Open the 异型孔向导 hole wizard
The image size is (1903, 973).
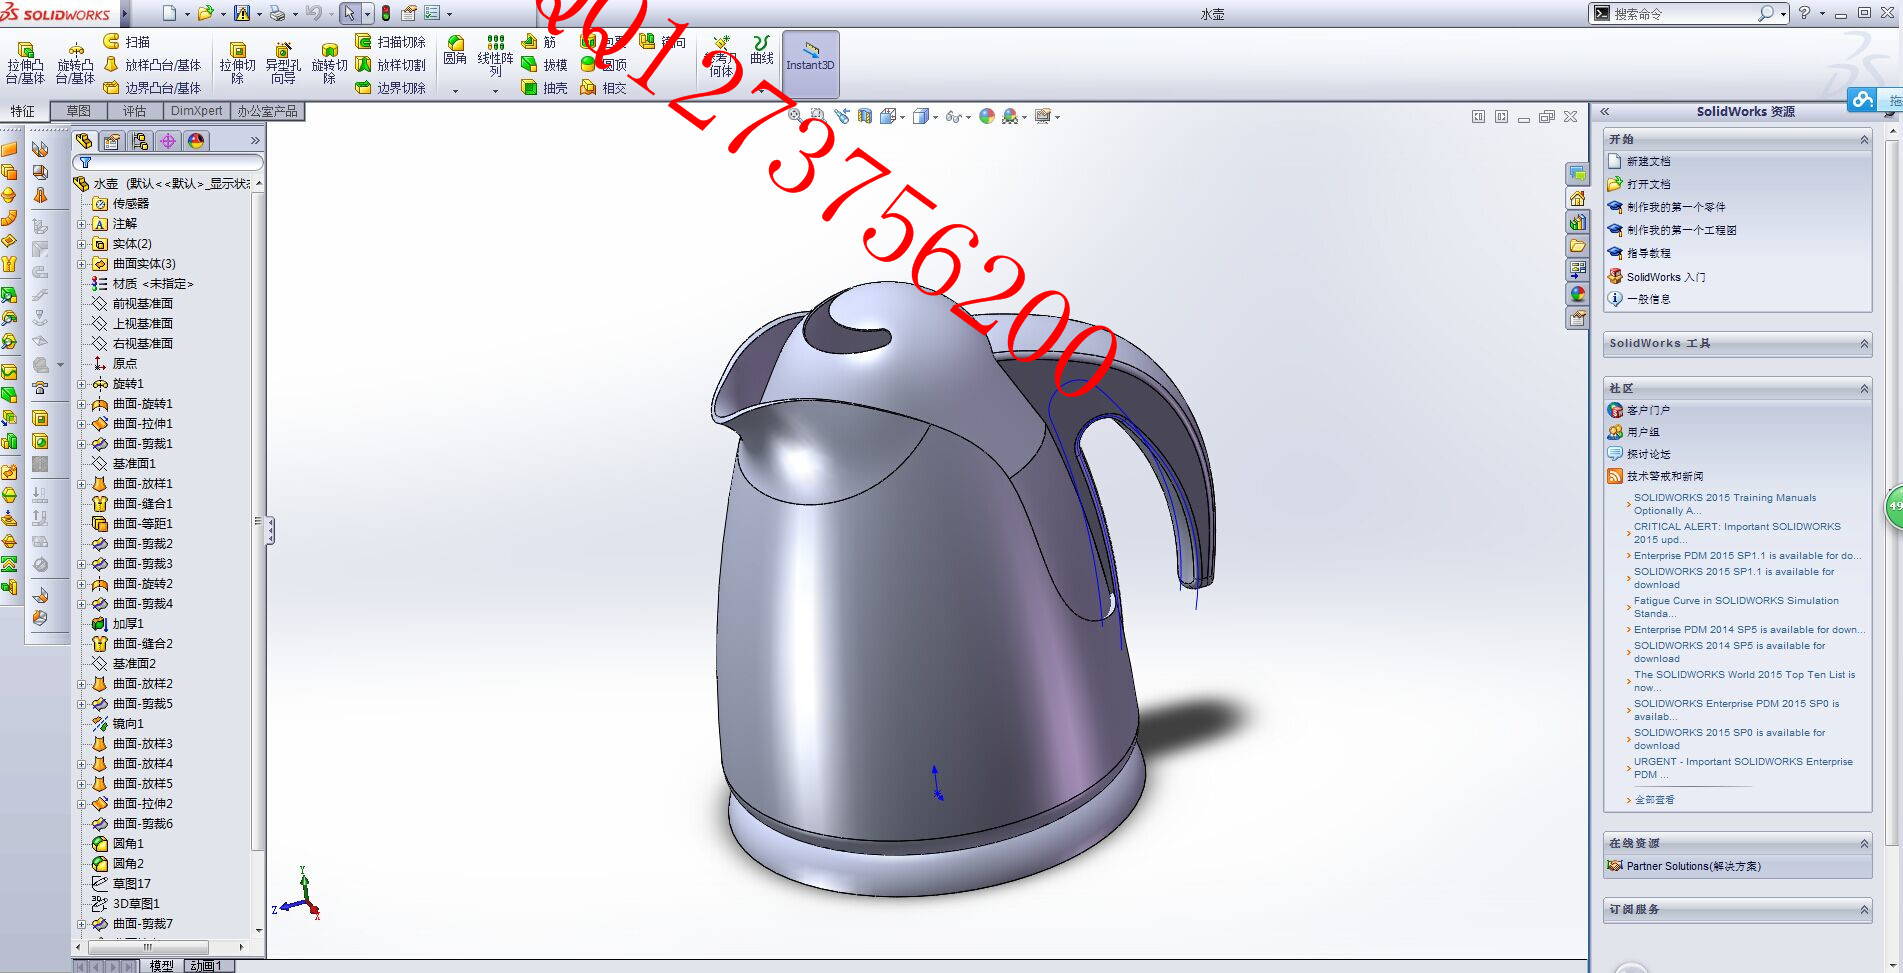click(283, 63)
